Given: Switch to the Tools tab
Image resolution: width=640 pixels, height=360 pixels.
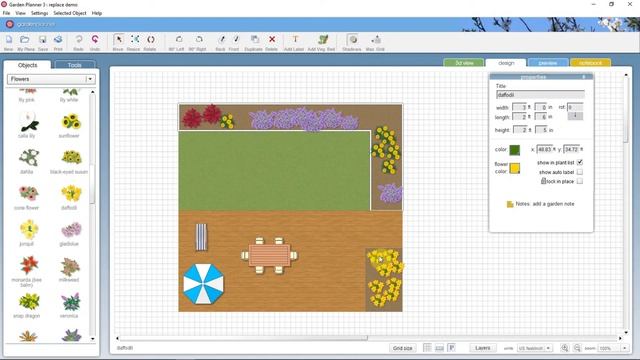Looking at the screenshot, I should pos(75,65).
